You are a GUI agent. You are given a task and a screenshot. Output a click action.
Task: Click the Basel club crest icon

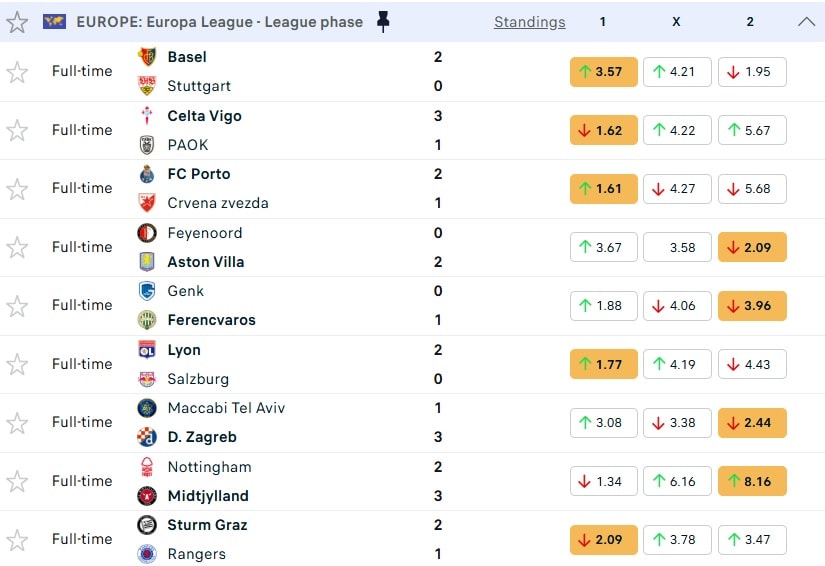(147, 57)
